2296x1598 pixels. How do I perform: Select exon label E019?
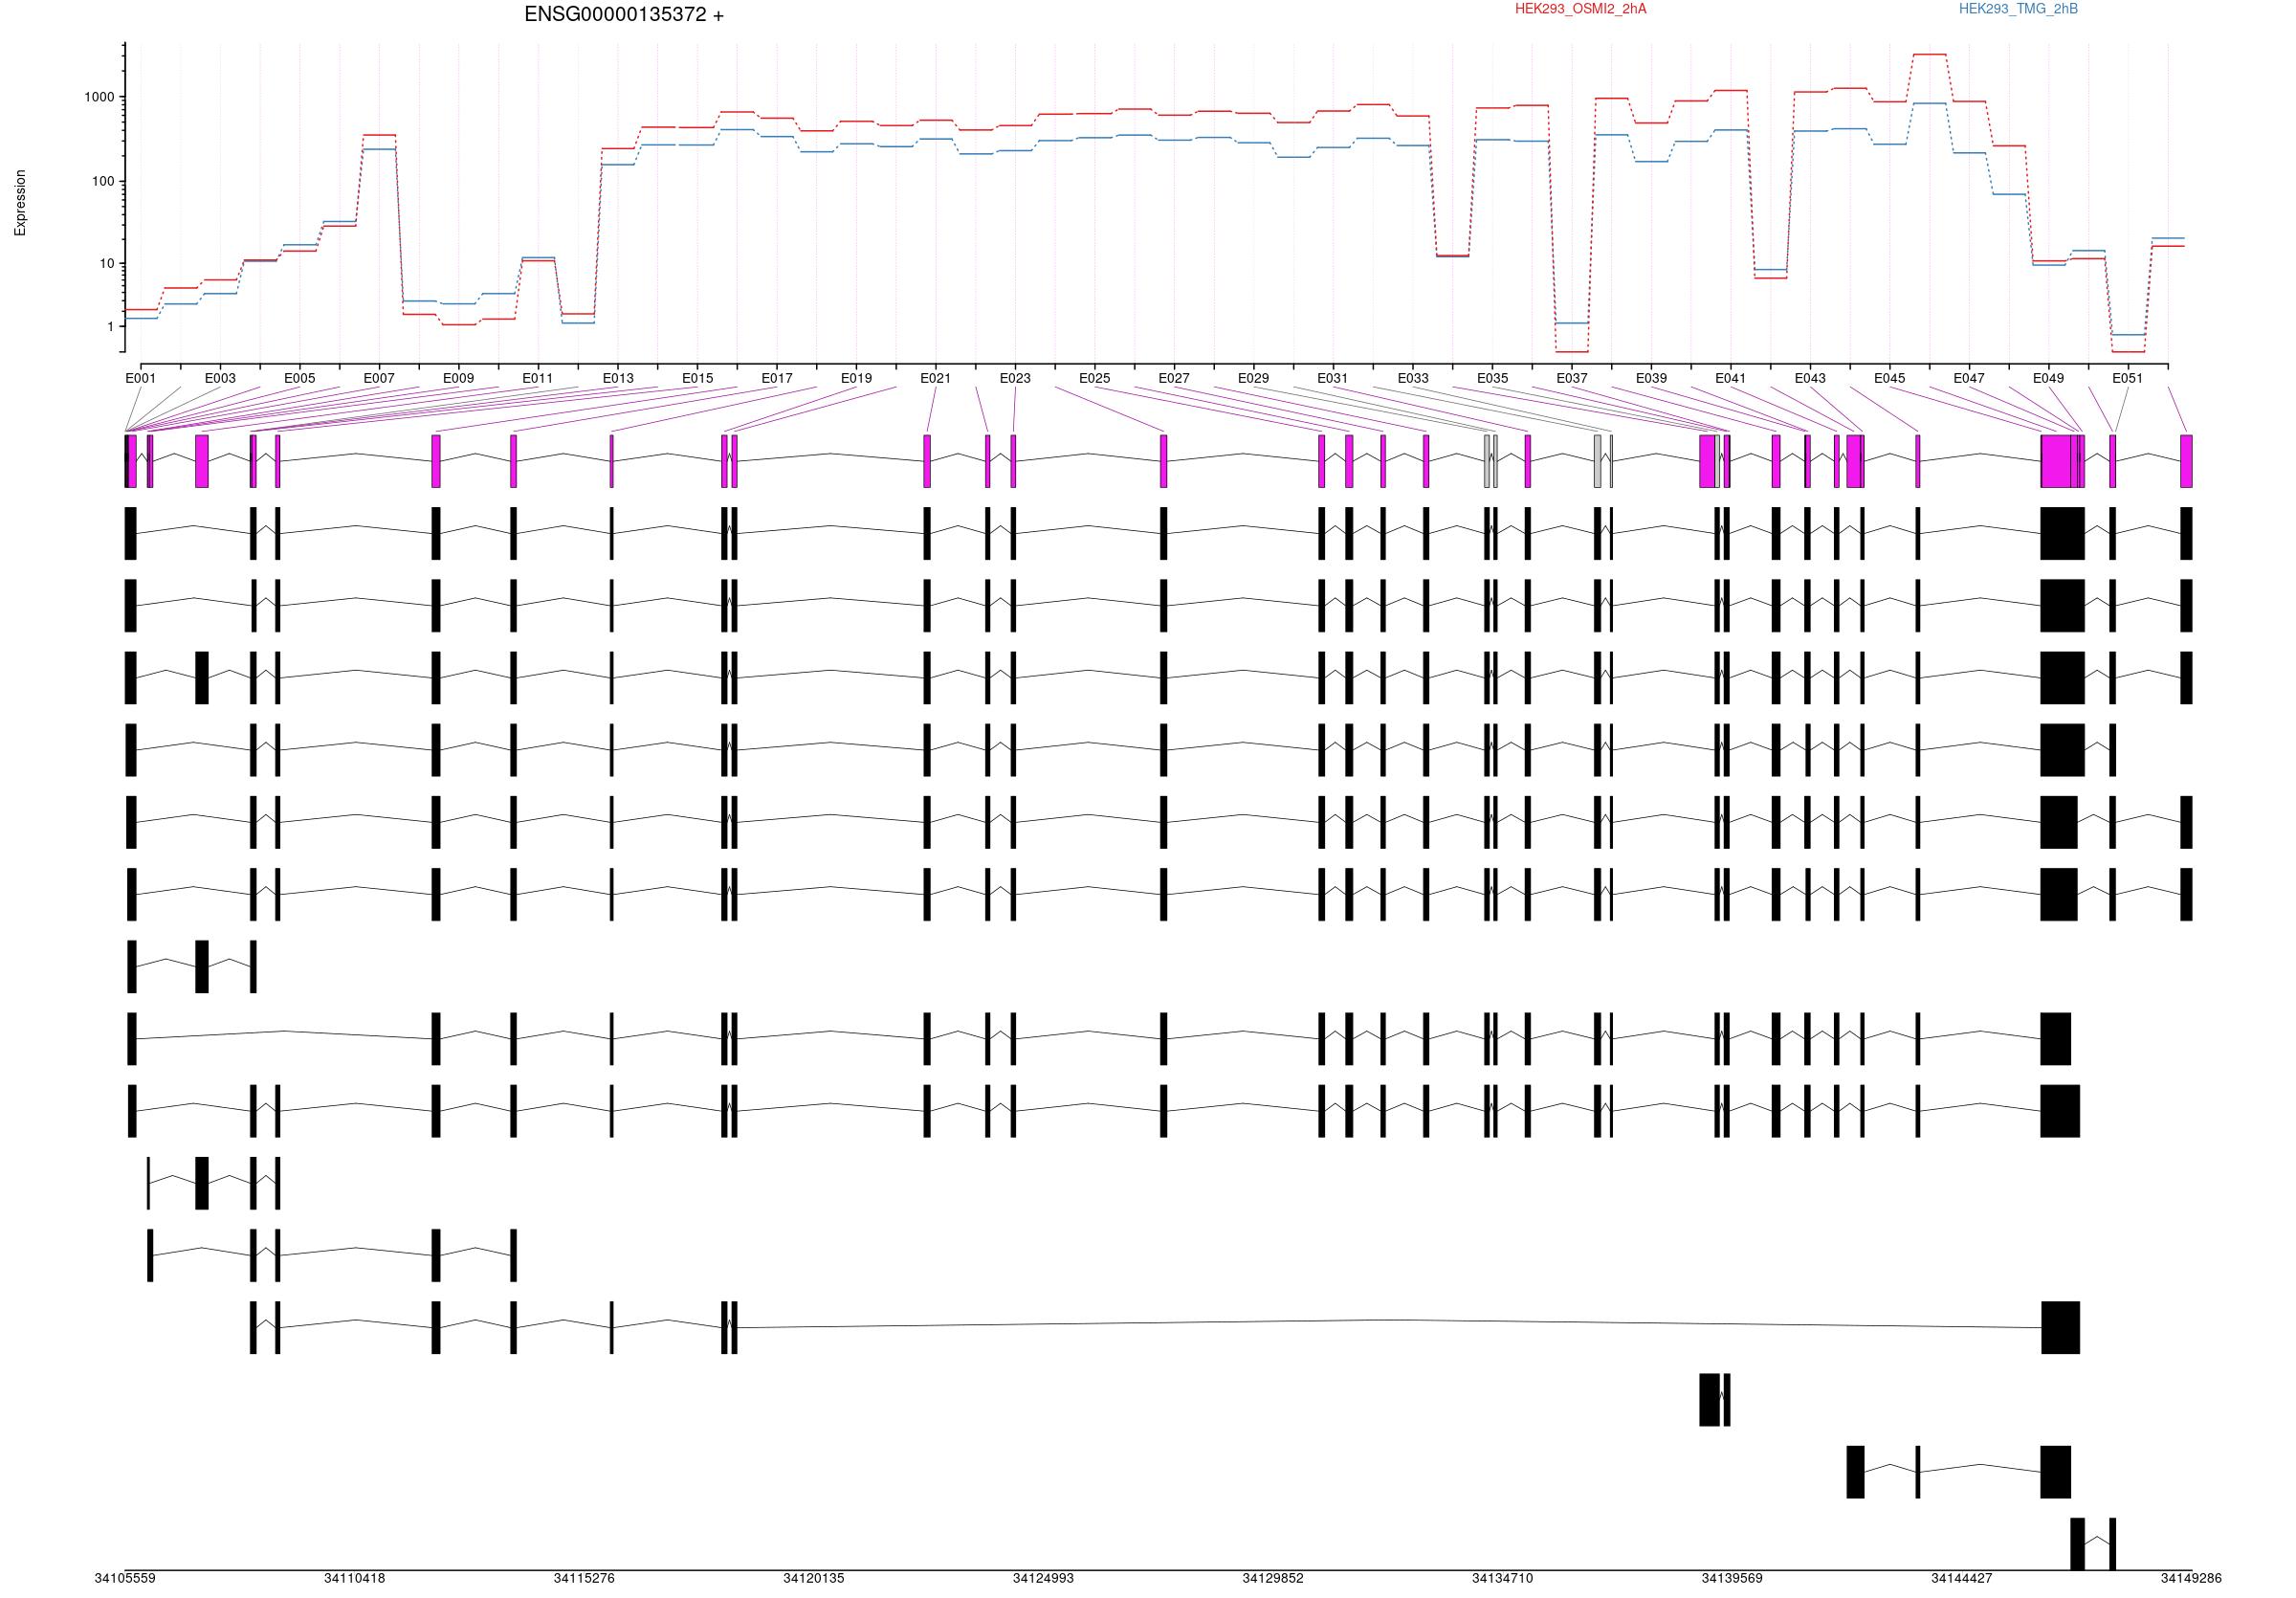point(857,378)
